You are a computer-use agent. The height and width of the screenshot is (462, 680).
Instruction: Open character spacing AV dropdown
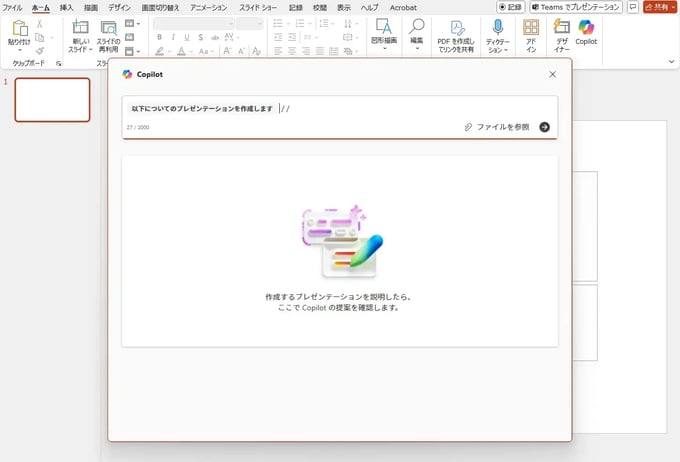point(232,37)
